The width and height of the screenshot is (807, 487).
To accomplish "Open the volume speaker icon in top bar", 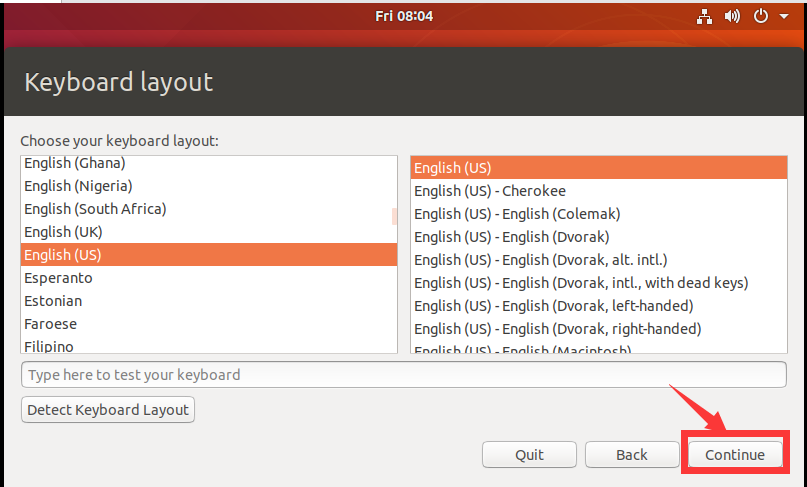I will point(732,16).
